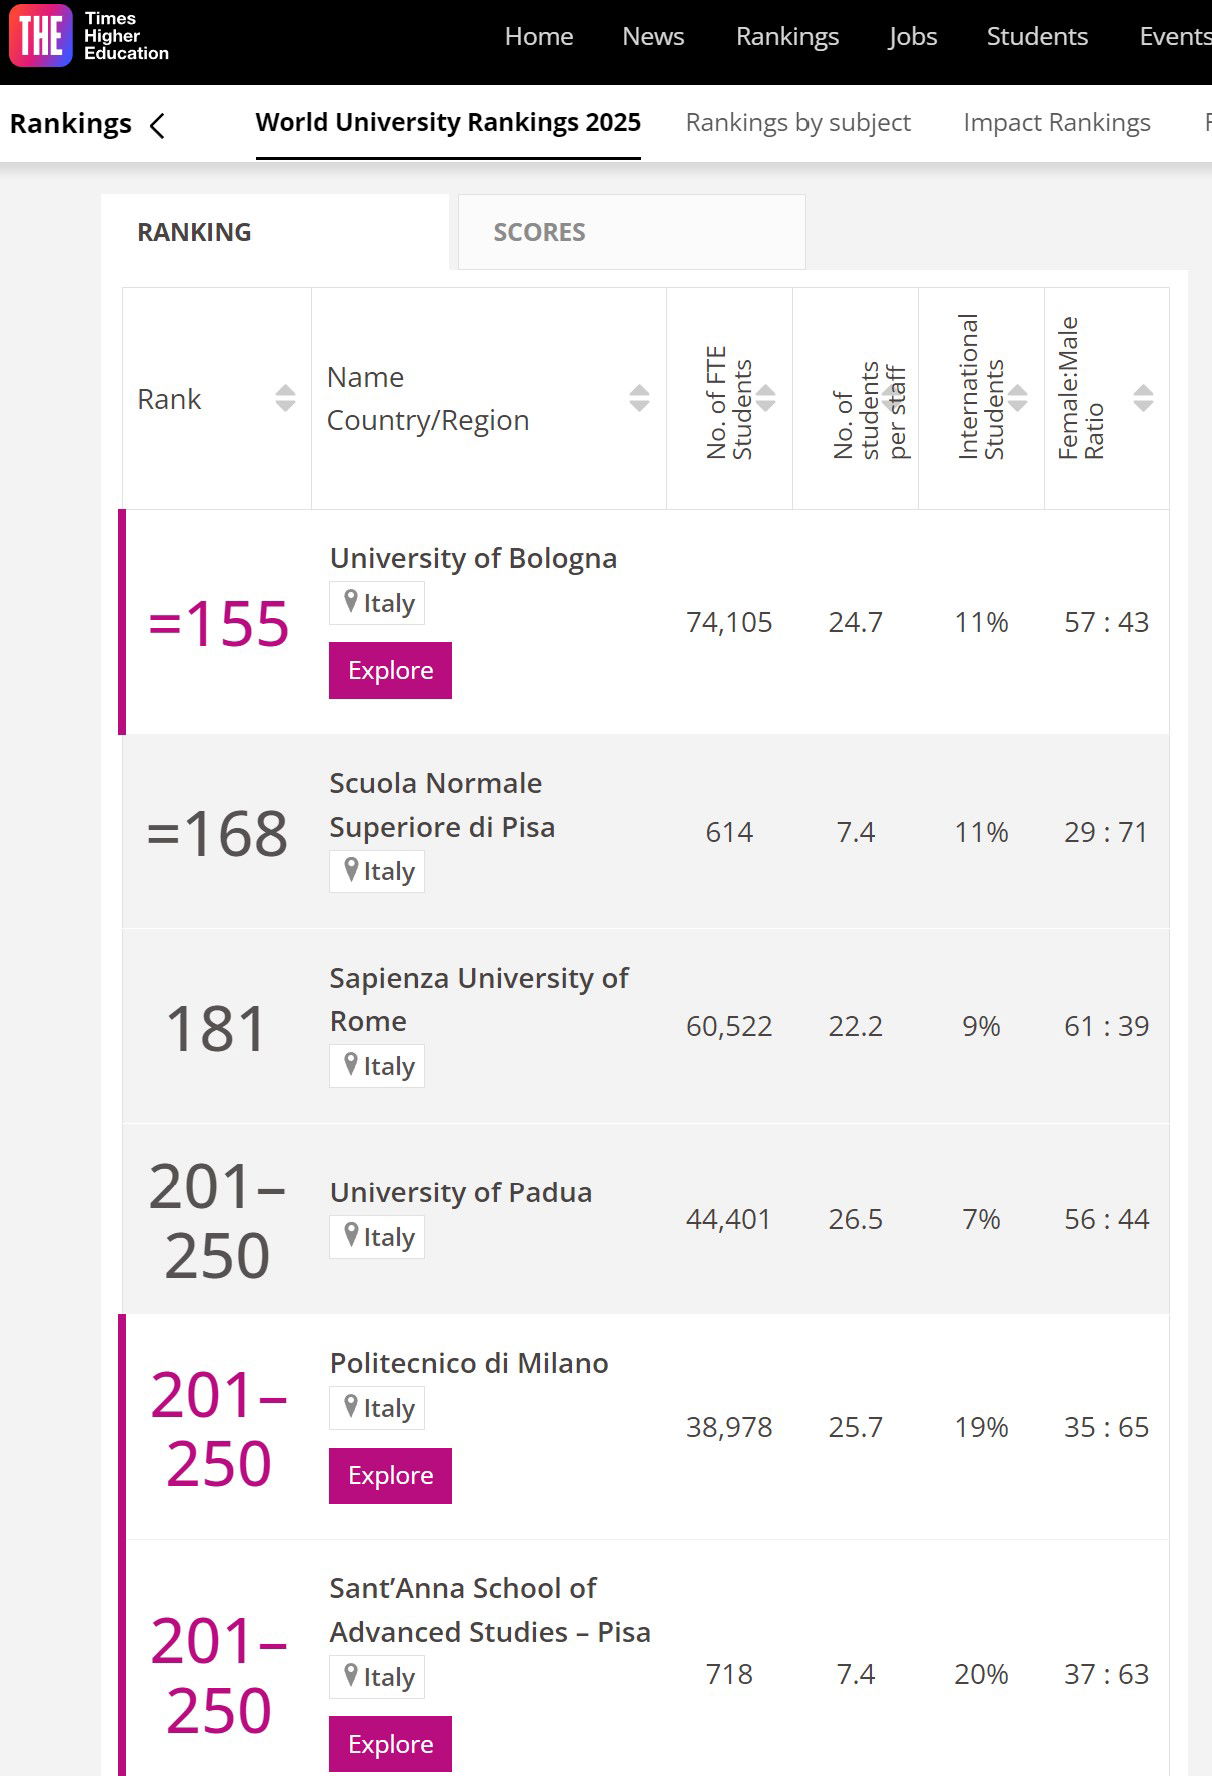
Task: Explore the University of Bologna
Action: [390, 670]
